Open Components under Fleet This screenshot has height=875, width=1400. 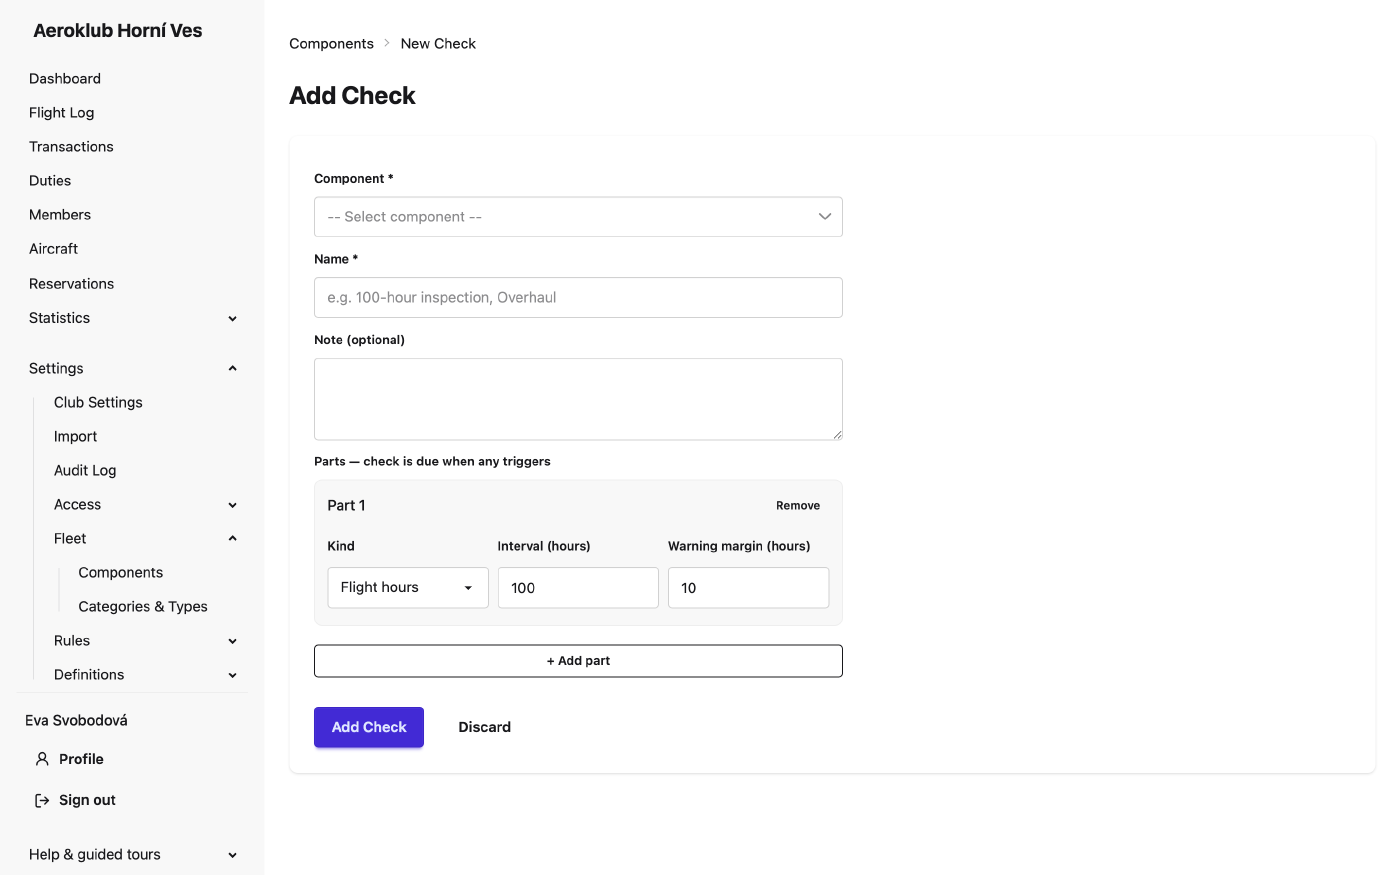pyautogui.click(x=121, y=572)
